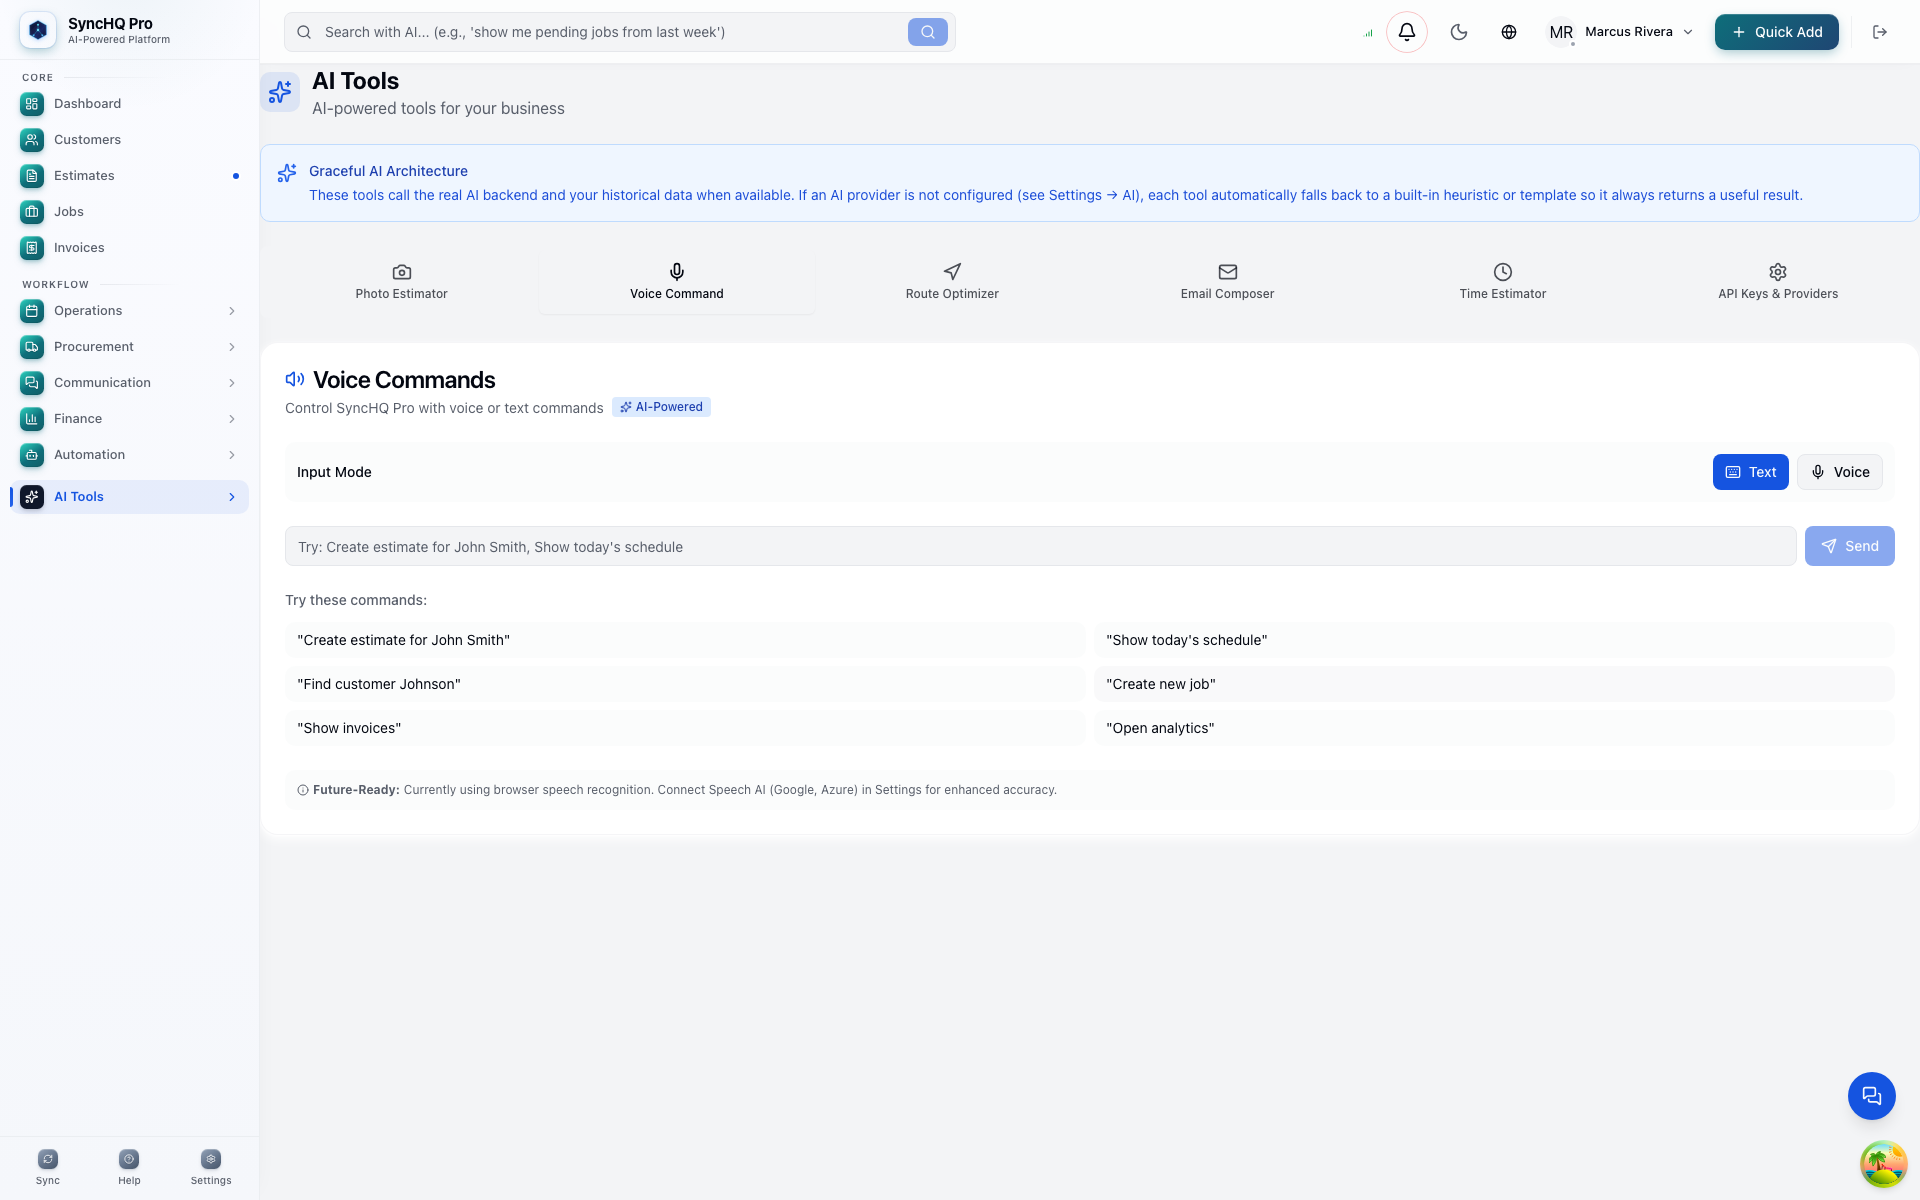Expand the Finance menu

click(x=129, y=419)
